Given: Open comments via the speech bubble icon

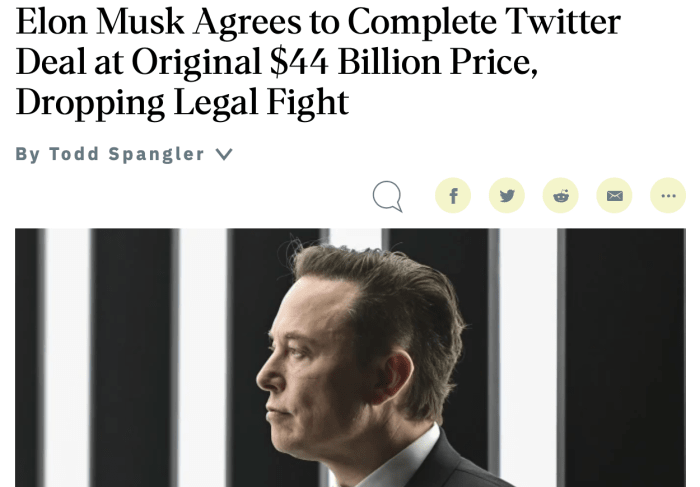Looking at the screenshot, I should pos(387,195).
